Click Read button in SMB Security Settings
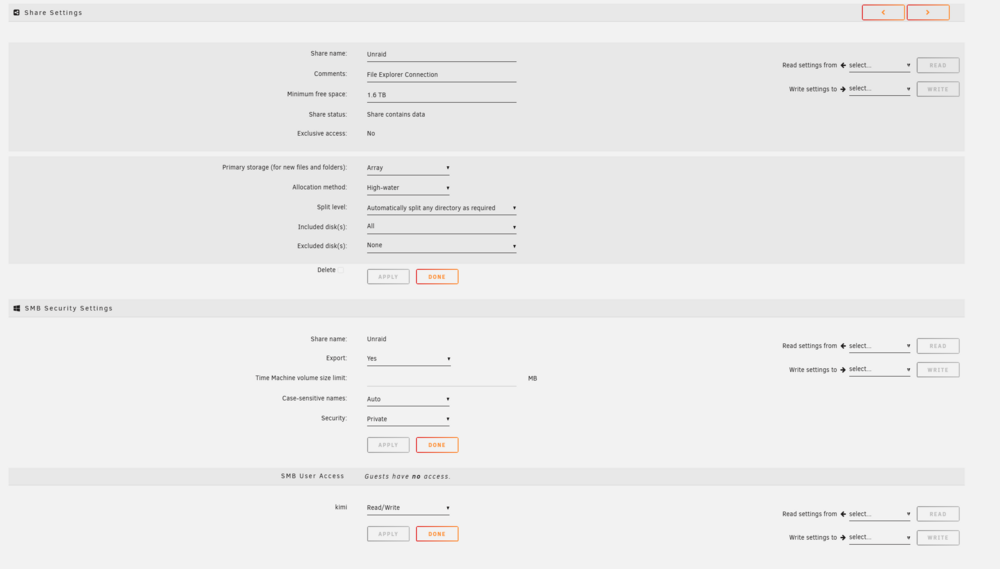 [938, 346]
